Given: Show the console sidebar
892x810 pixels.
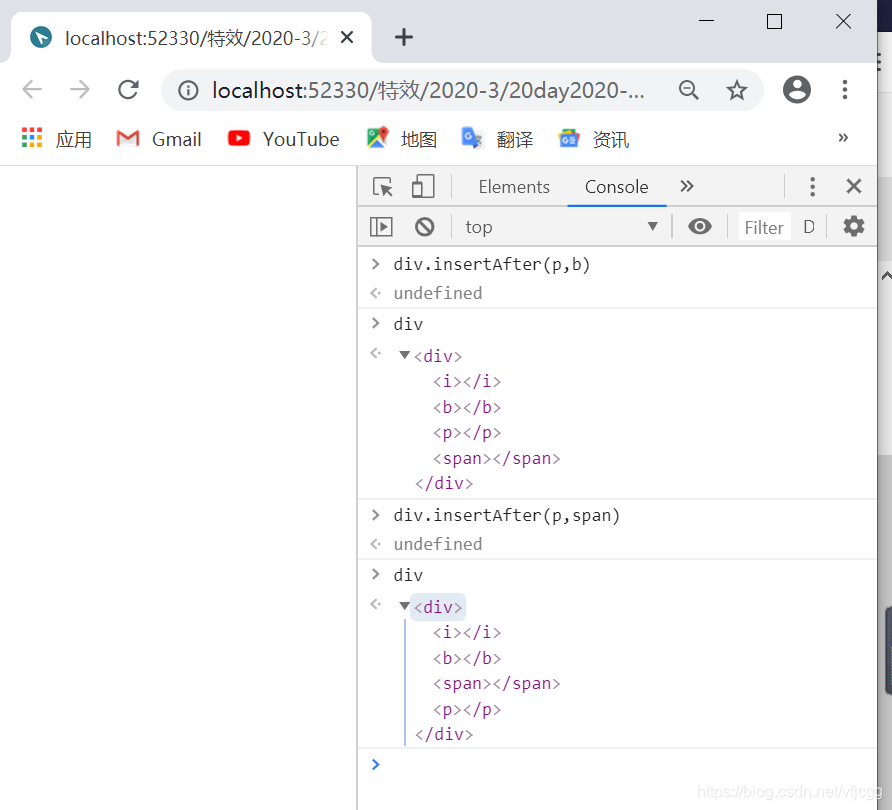Looking at the screenshot, I should pyautogui.click(x=381, y=227).
